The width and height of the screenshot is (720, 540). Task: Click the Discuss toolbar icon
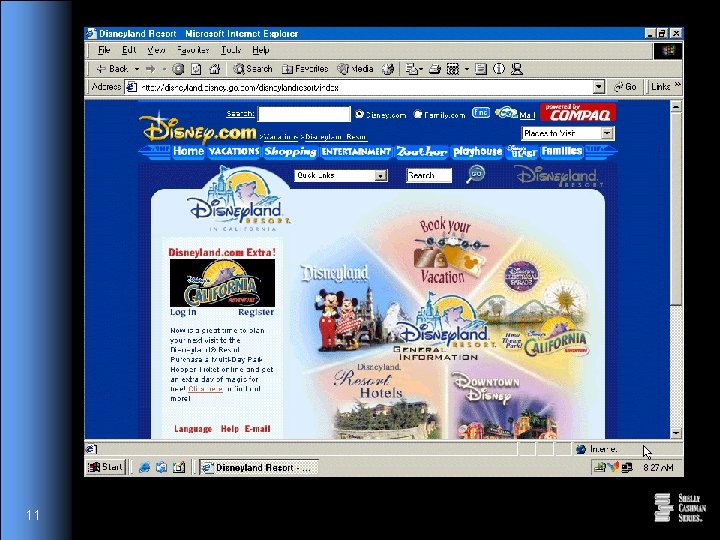coord(481,69)
